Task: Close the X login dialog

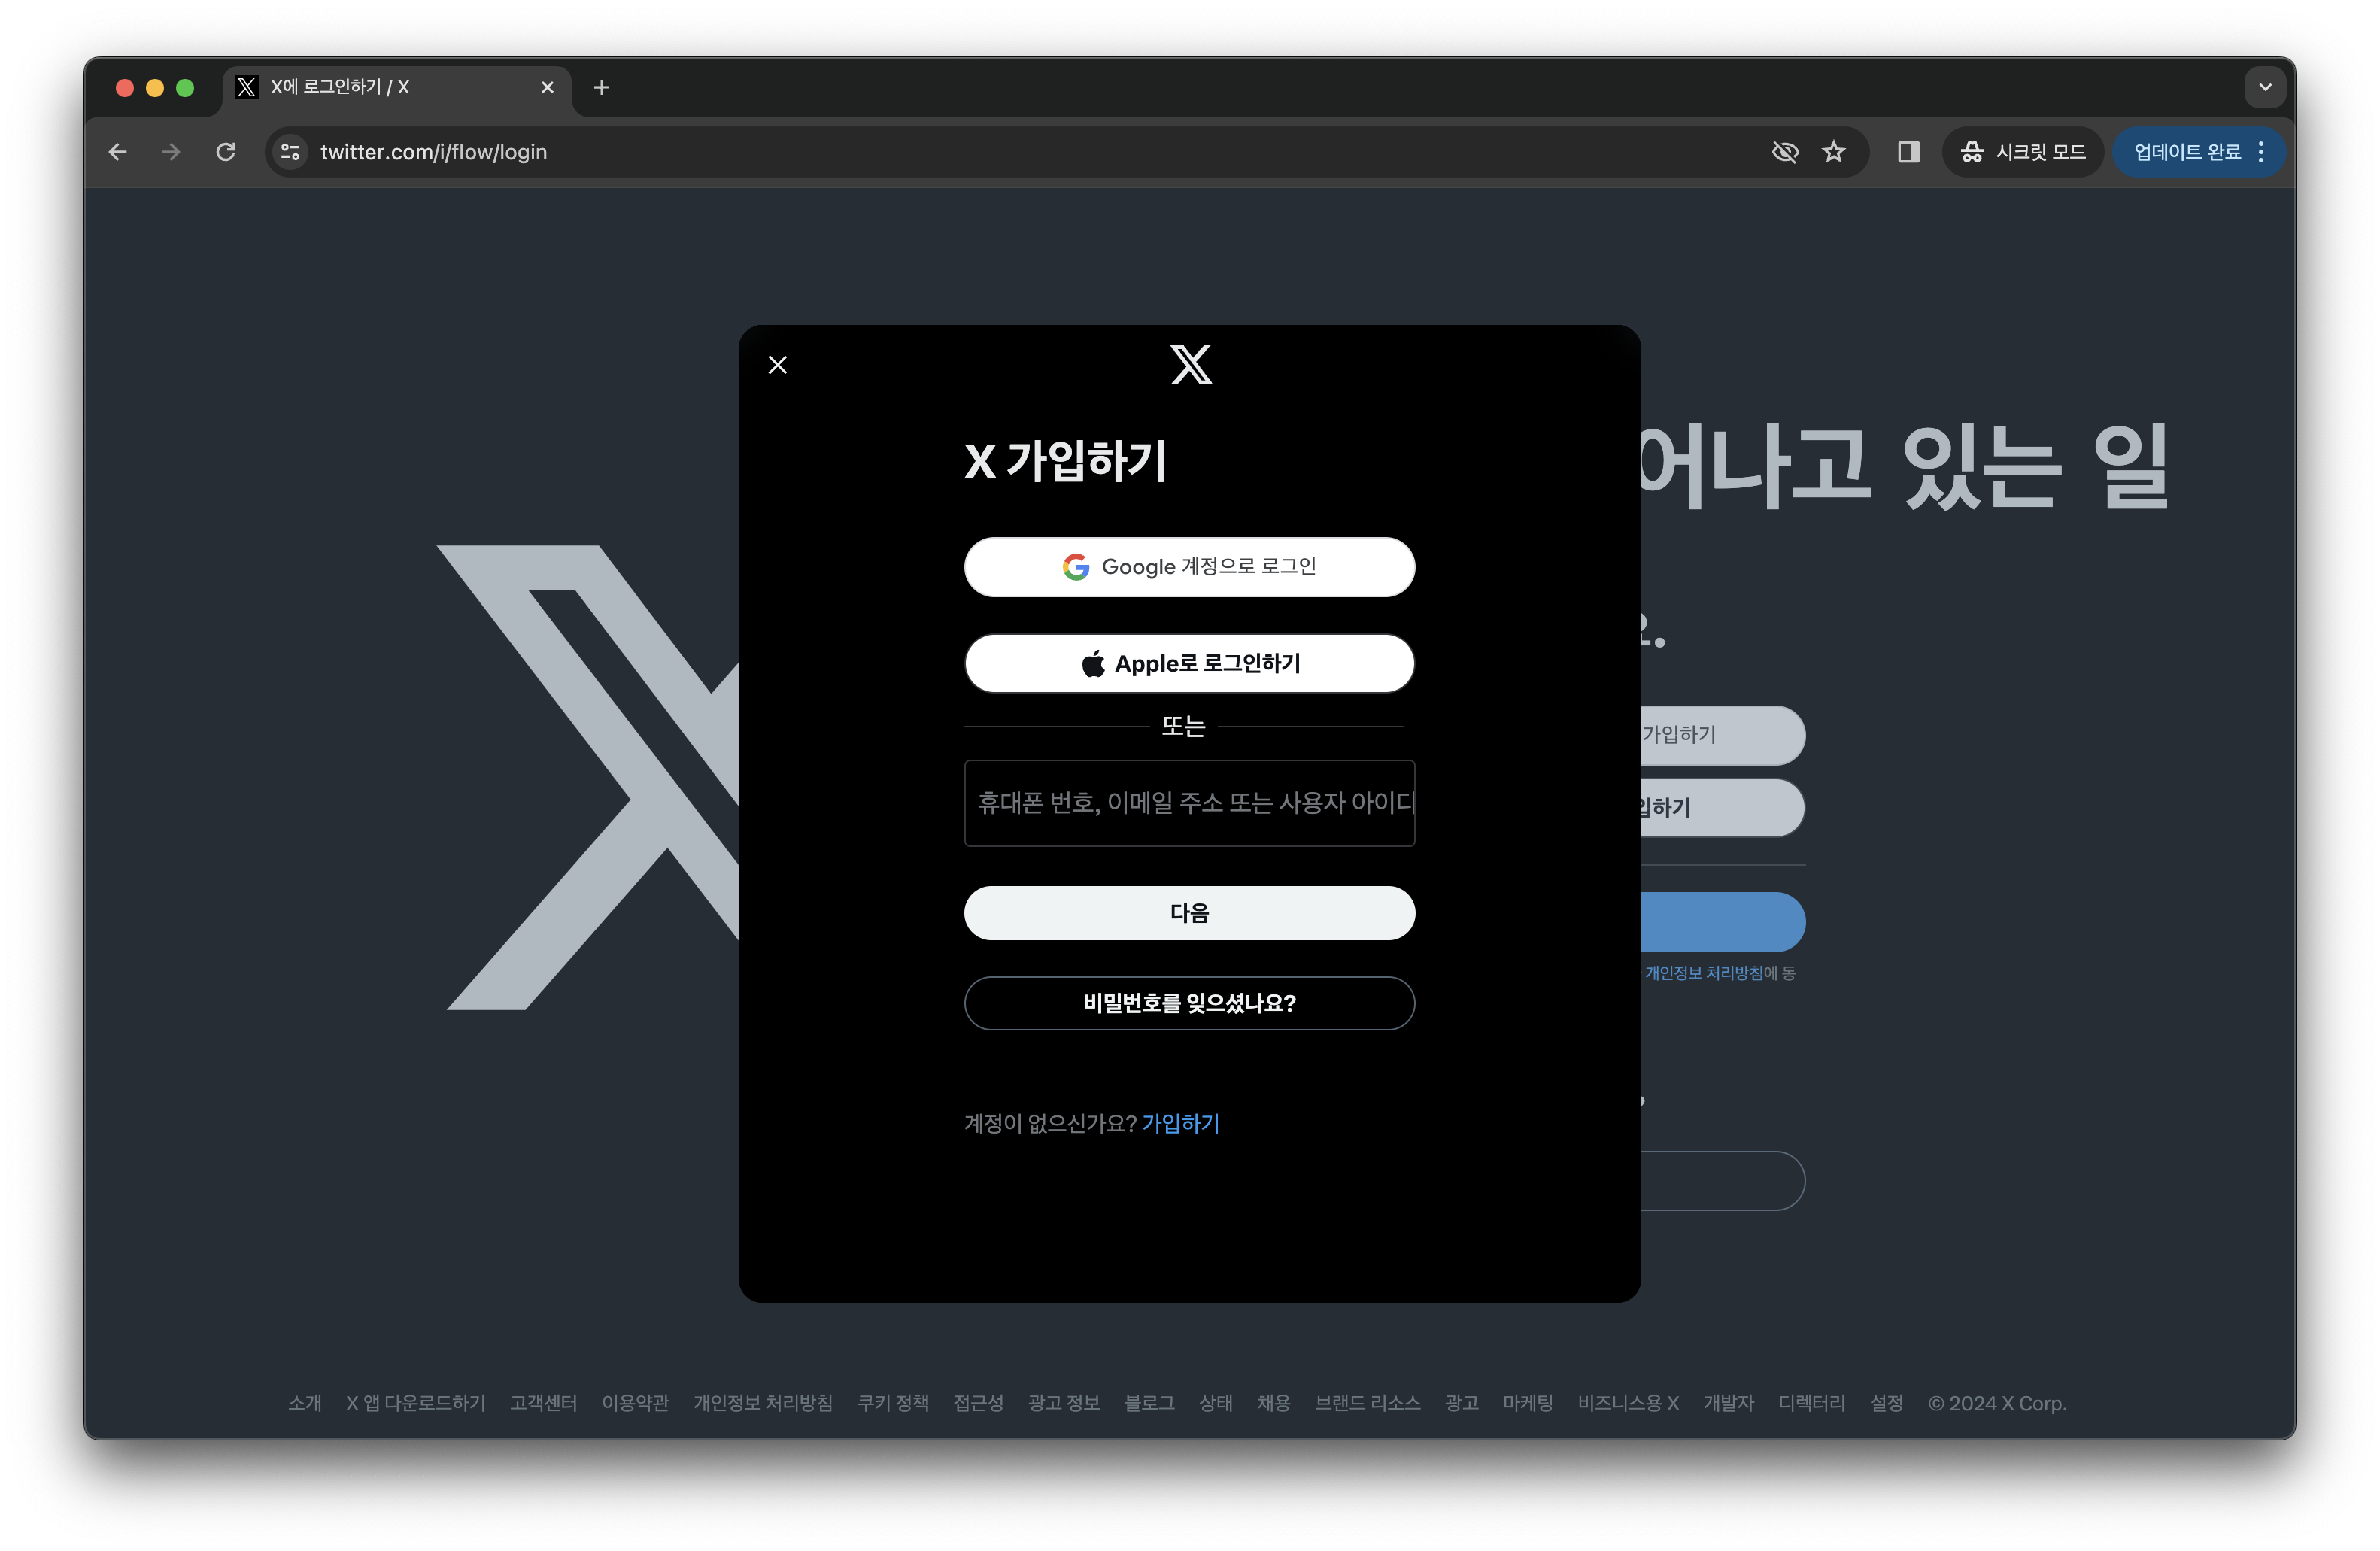Action: point(777,365)
